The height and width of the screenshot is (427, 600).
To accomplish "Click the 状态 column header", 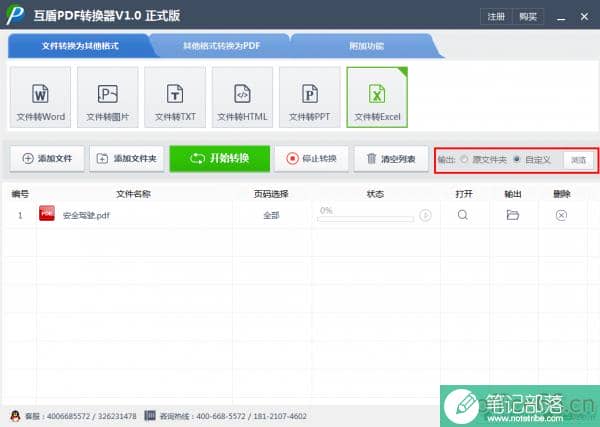I will tap(375, 194).
